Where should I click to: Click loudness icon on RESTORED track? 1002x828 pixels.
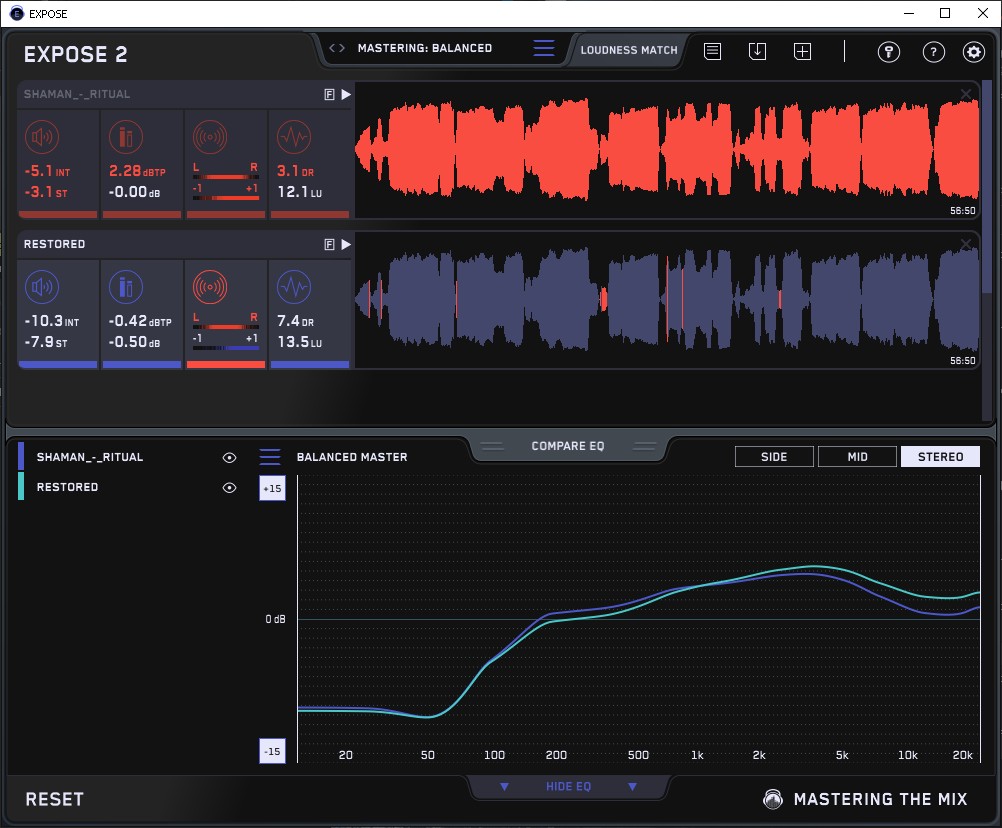pos(41,288)
